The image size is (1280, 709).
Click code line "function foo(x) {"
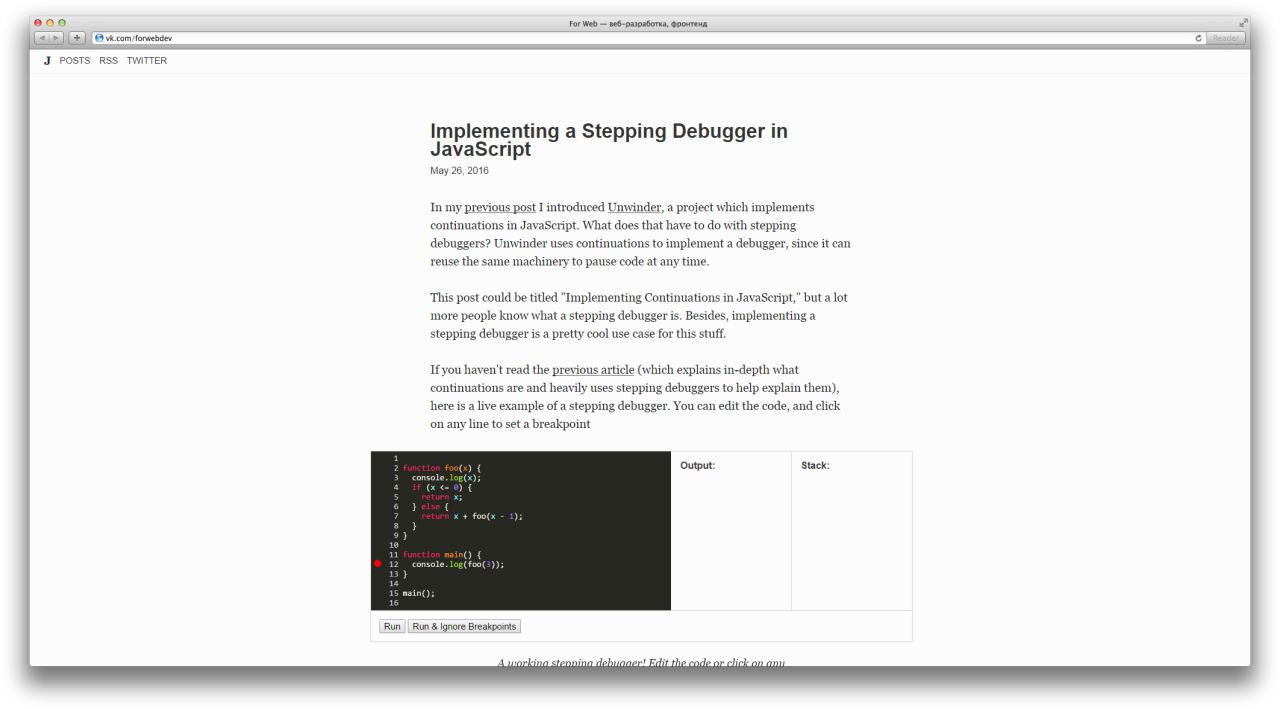pyautogui.click(x=442, y=467)
